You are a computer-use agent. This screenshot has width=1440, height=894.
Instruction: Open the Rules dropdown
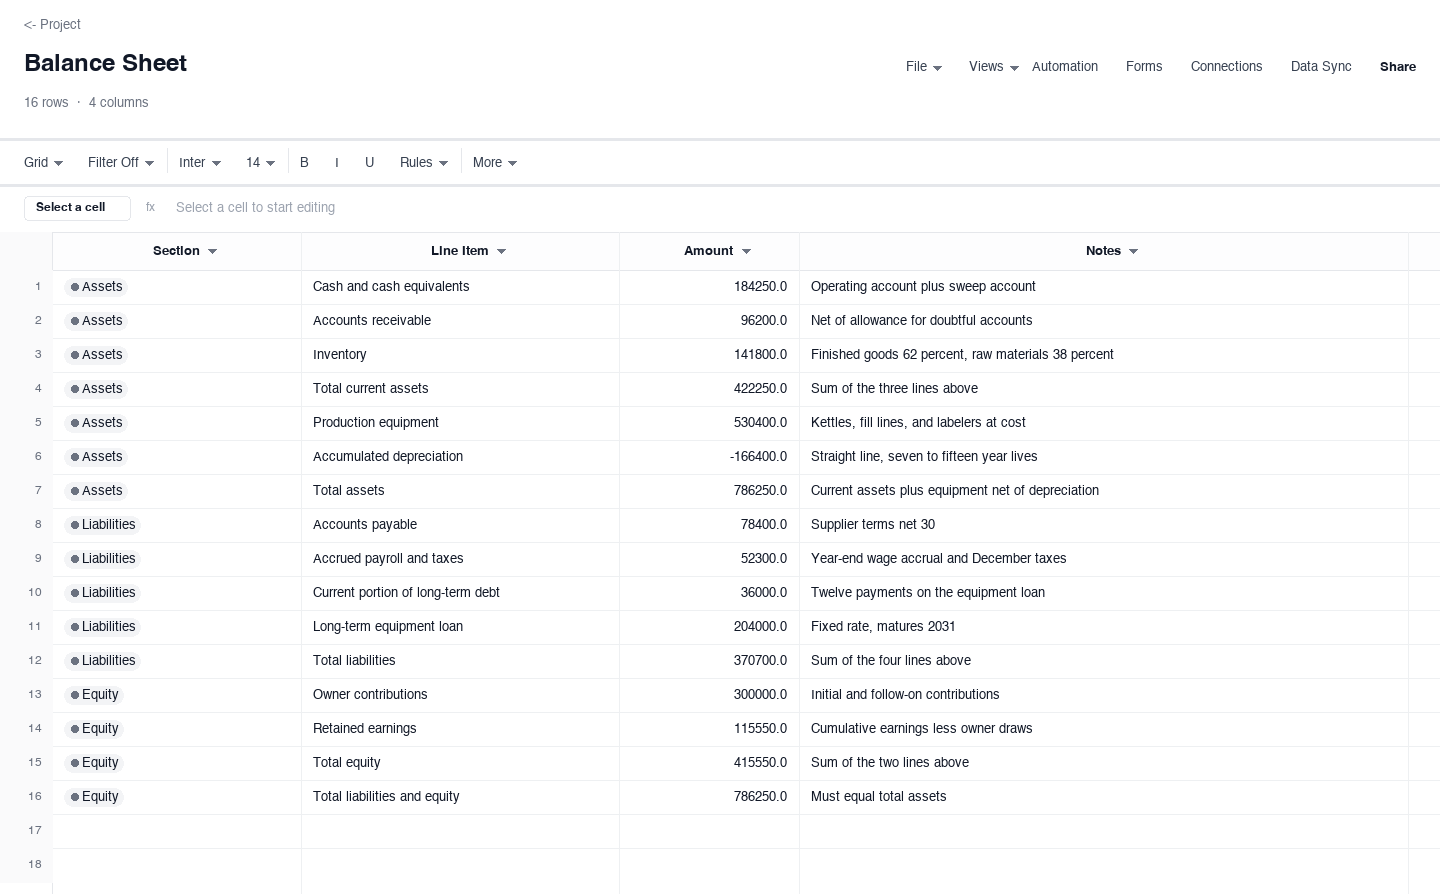[424, 162]
